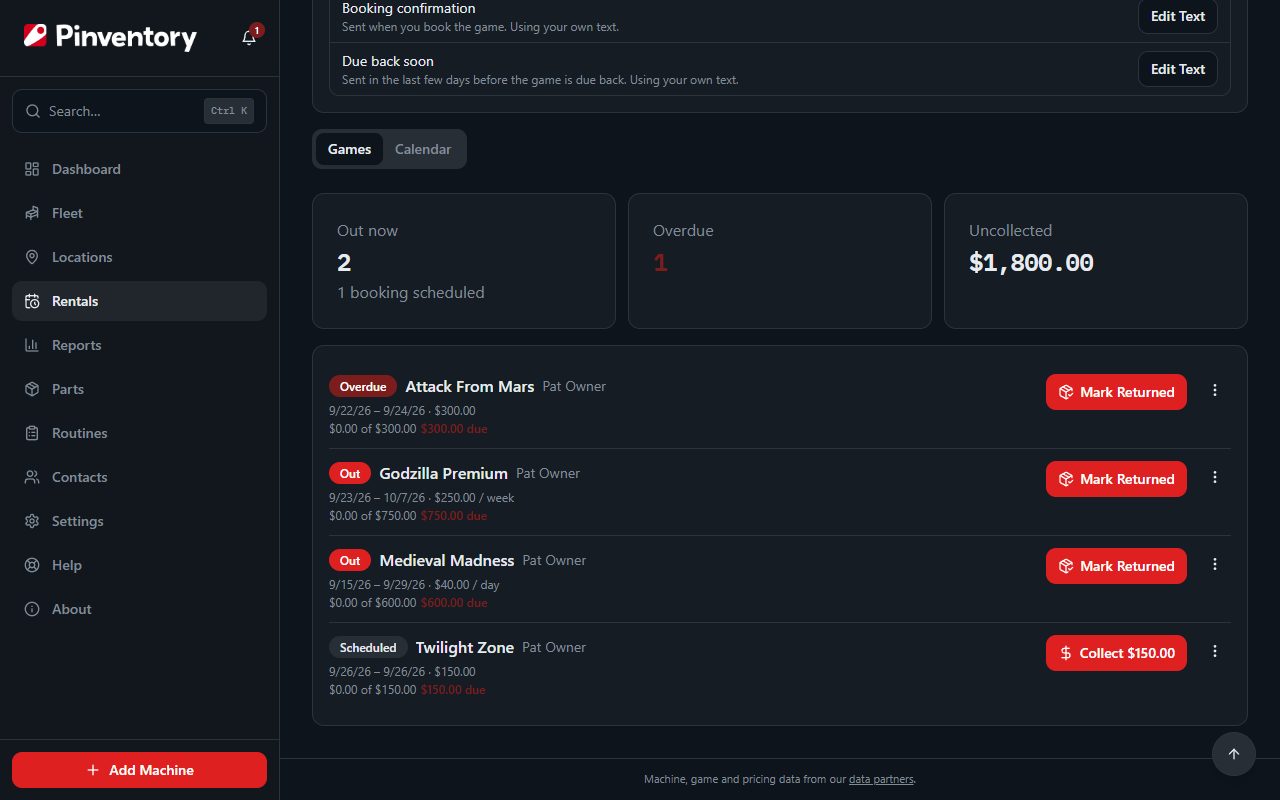
Task: Click the Rentals calendar icon
Action: [32, 301]
